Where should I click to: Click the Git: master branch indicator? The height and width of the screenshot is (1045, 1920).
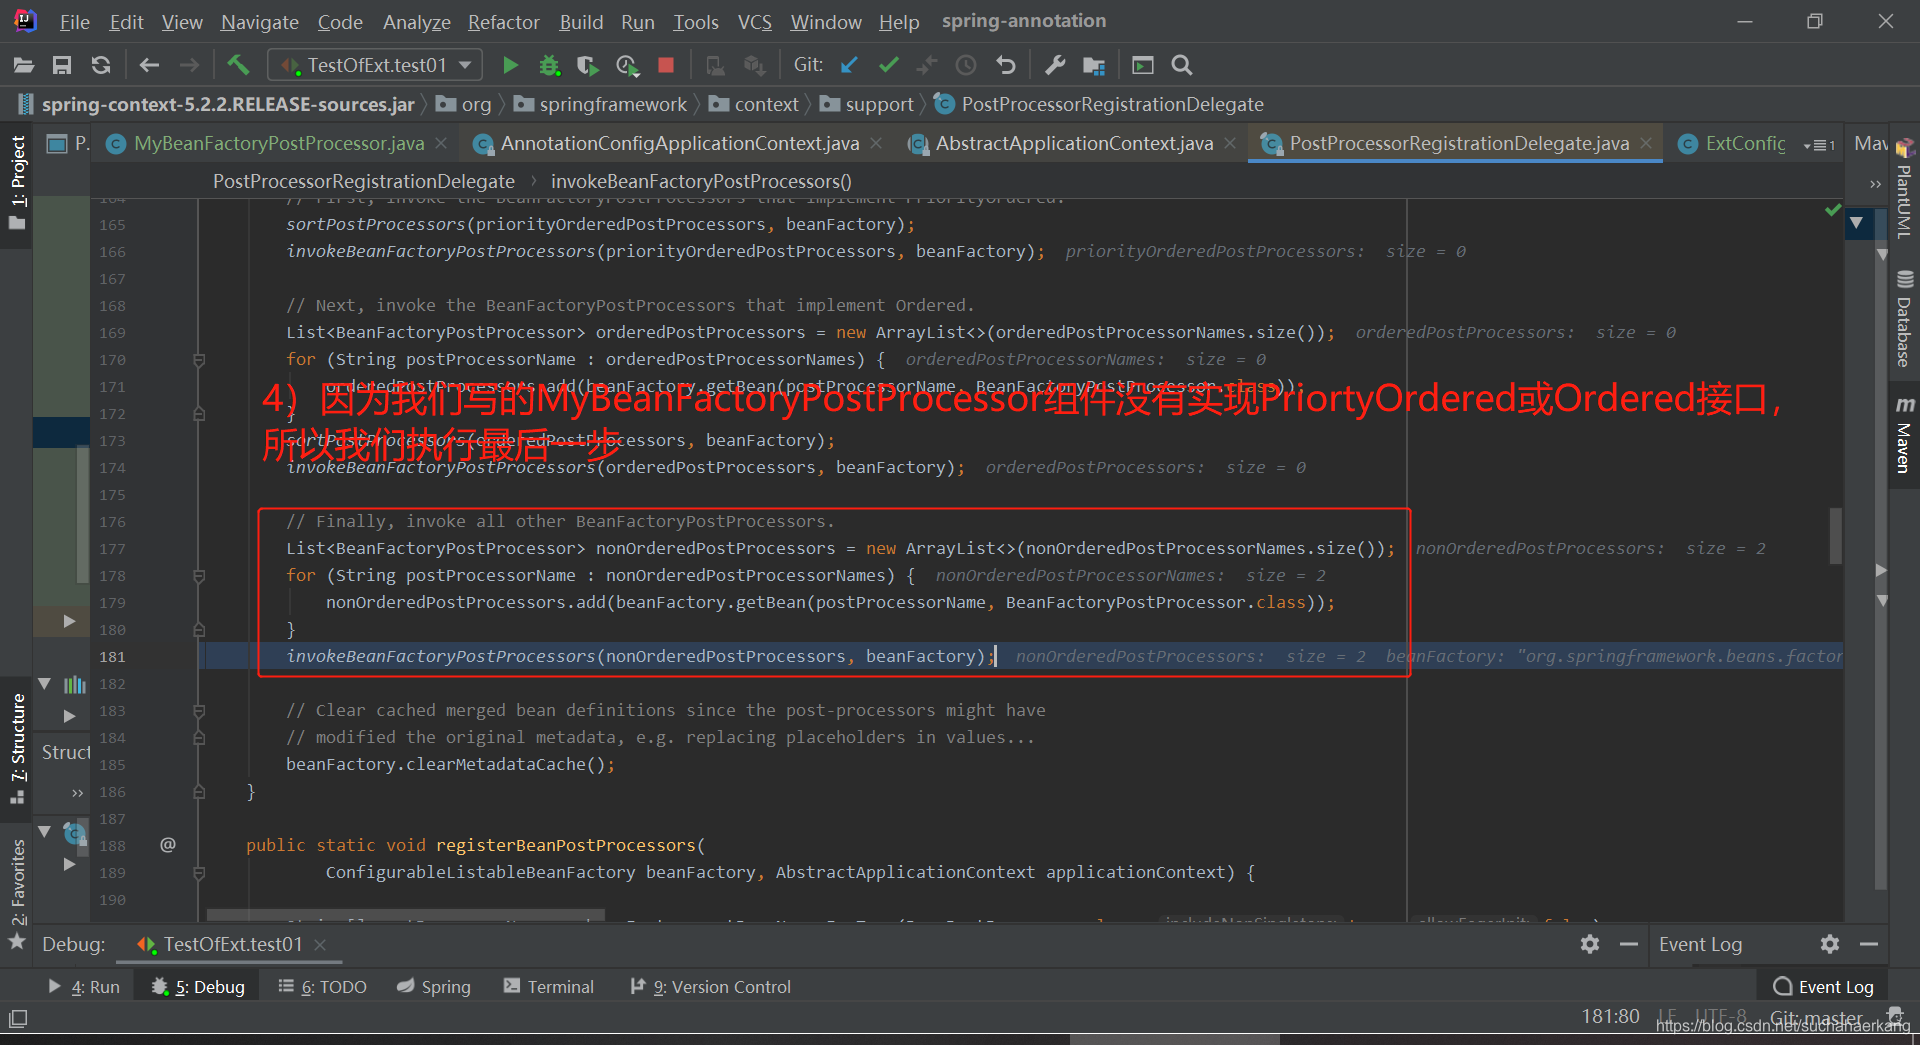(1816, 1018)
